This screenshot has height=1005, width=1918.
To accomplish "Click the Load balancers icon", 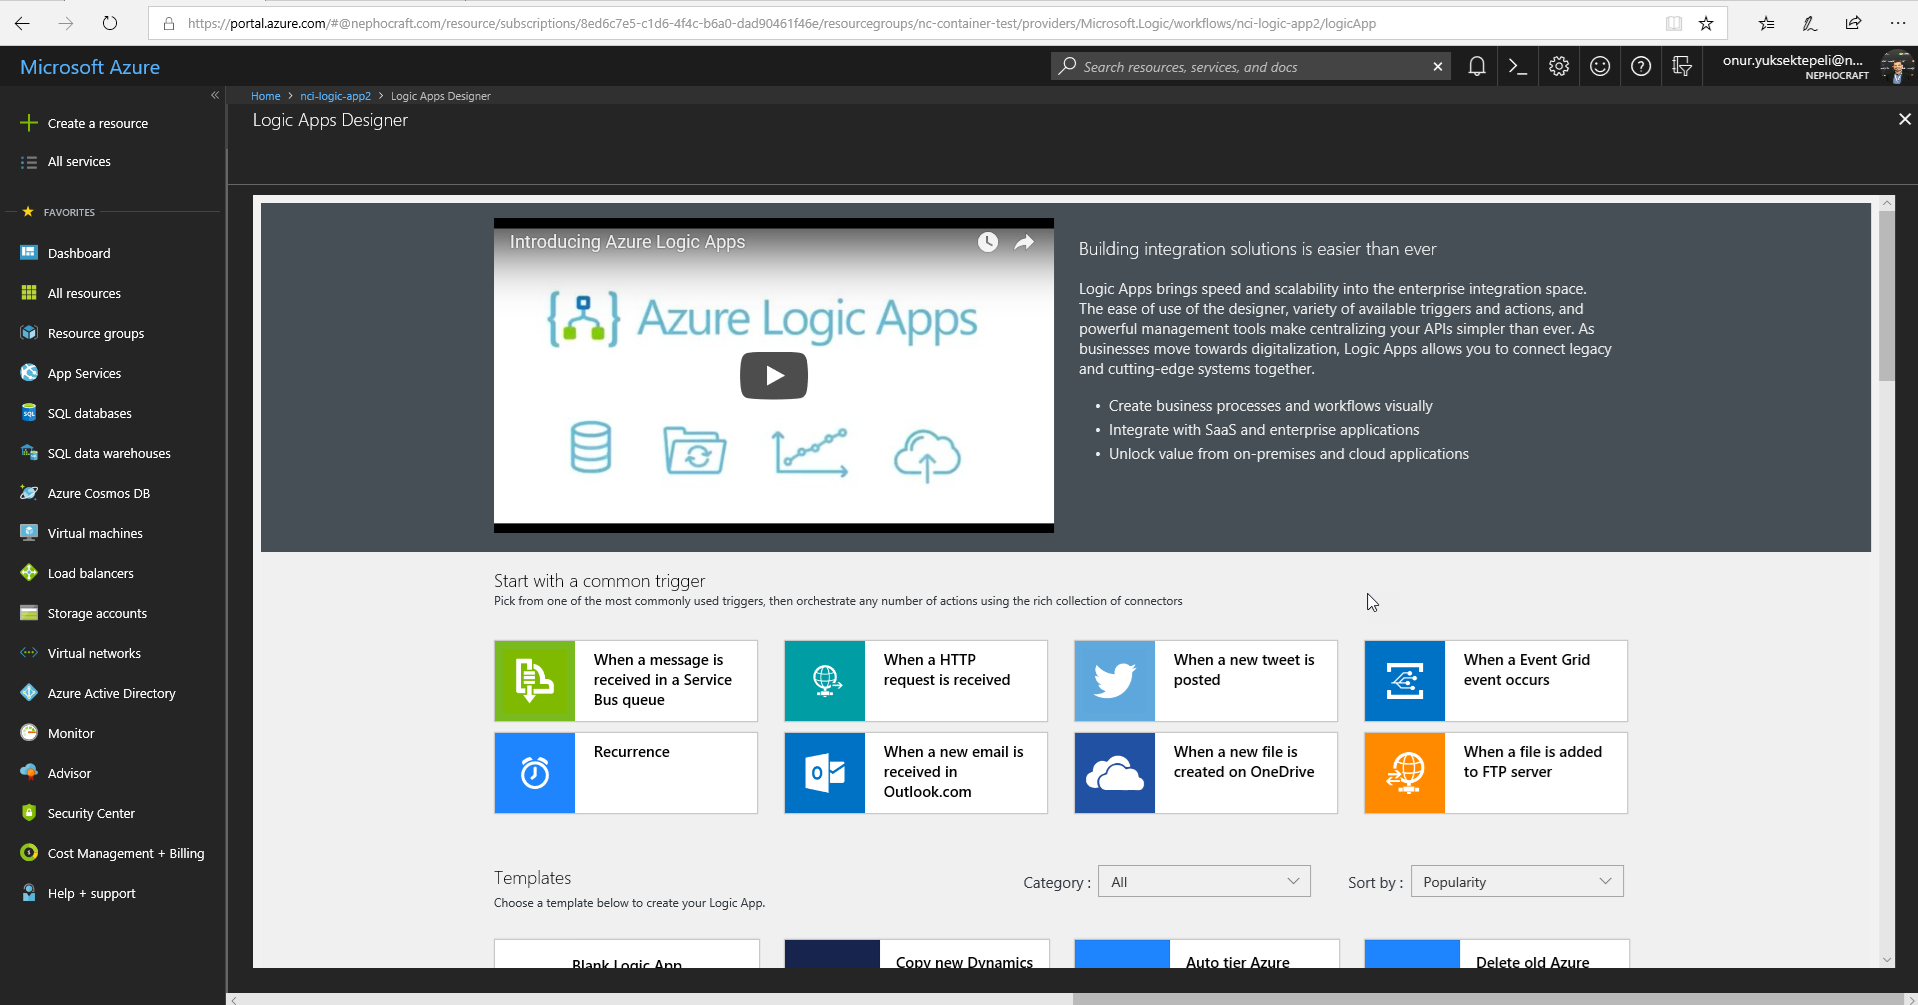I will pyautogui.click(x=29, y=573).
